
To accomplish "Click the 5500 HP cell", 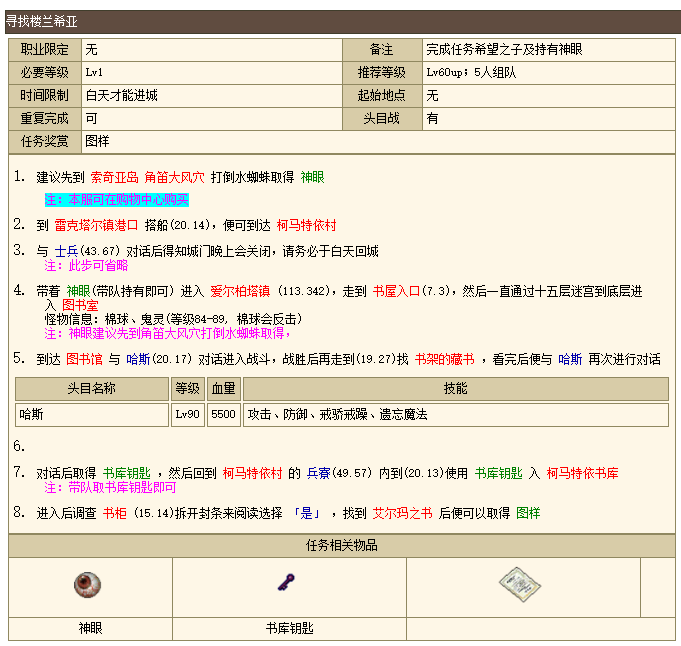I will pyautogui.click(x=224, y=414).
